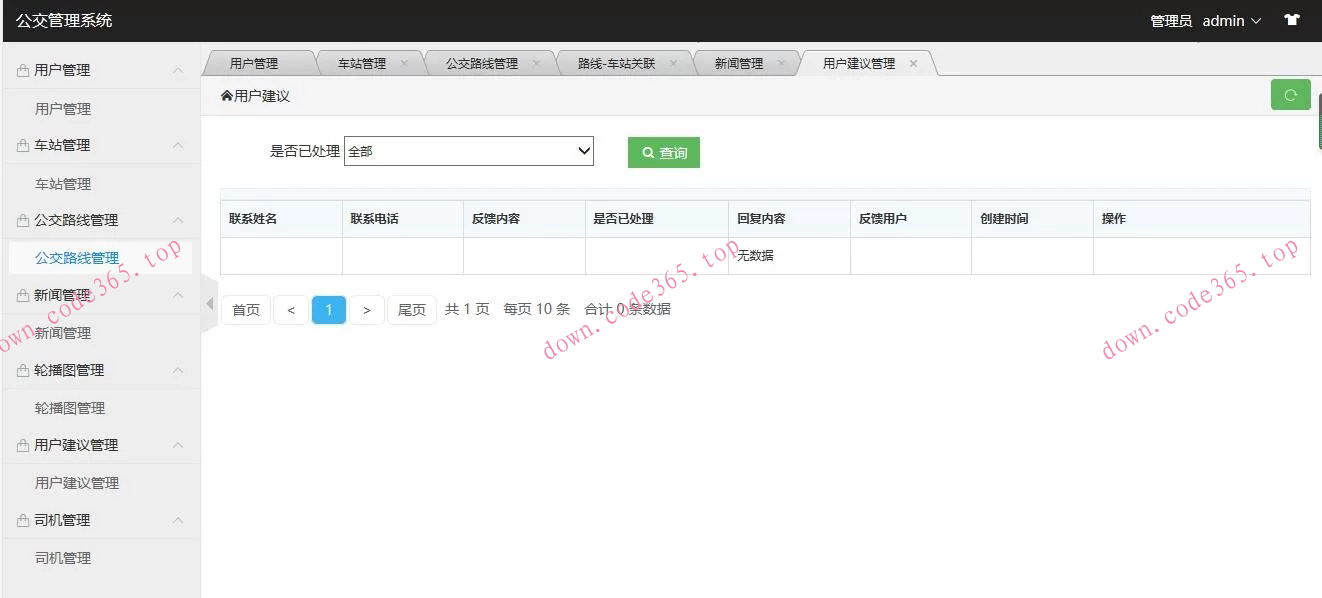Click the magnifier icon on the 查询 button
Viewport: 1322px width, 598px height.
646,151
